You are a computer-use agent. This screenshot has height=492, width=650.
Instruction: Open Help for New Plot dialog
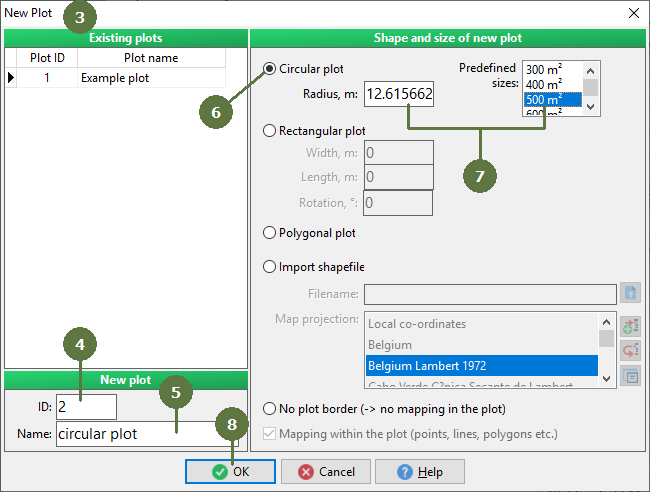coord(420,471)
